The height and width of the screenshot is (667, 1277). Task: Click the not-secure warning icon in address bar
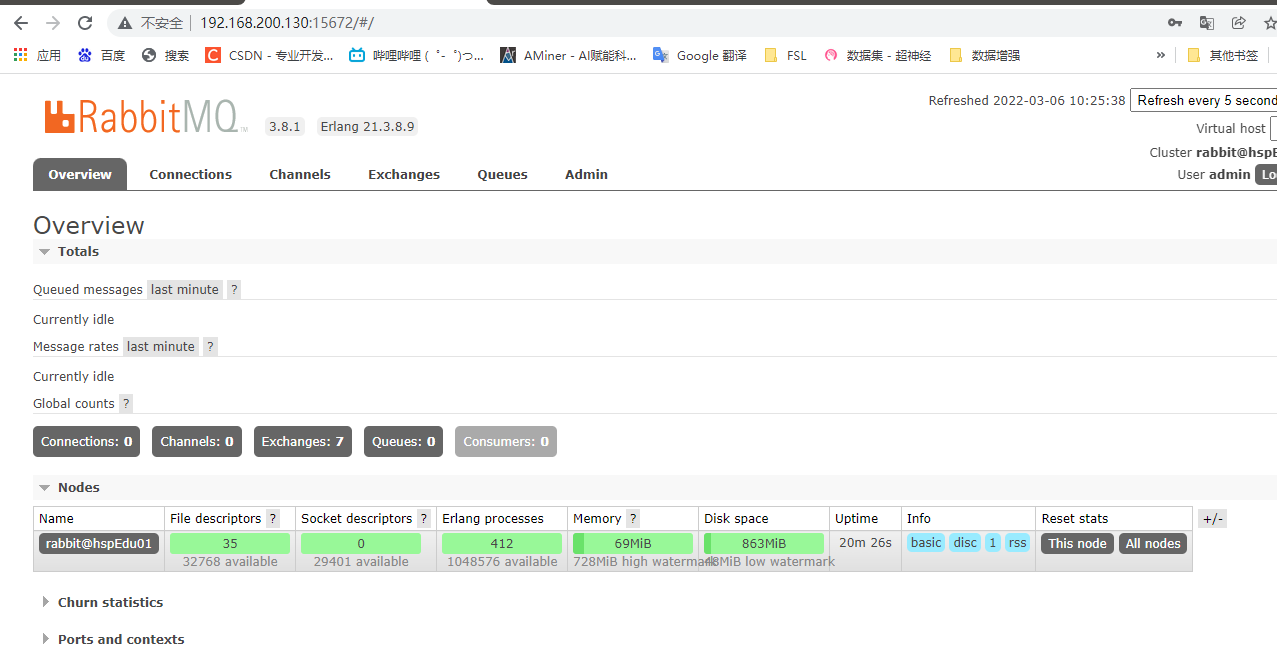pos(124,23)
